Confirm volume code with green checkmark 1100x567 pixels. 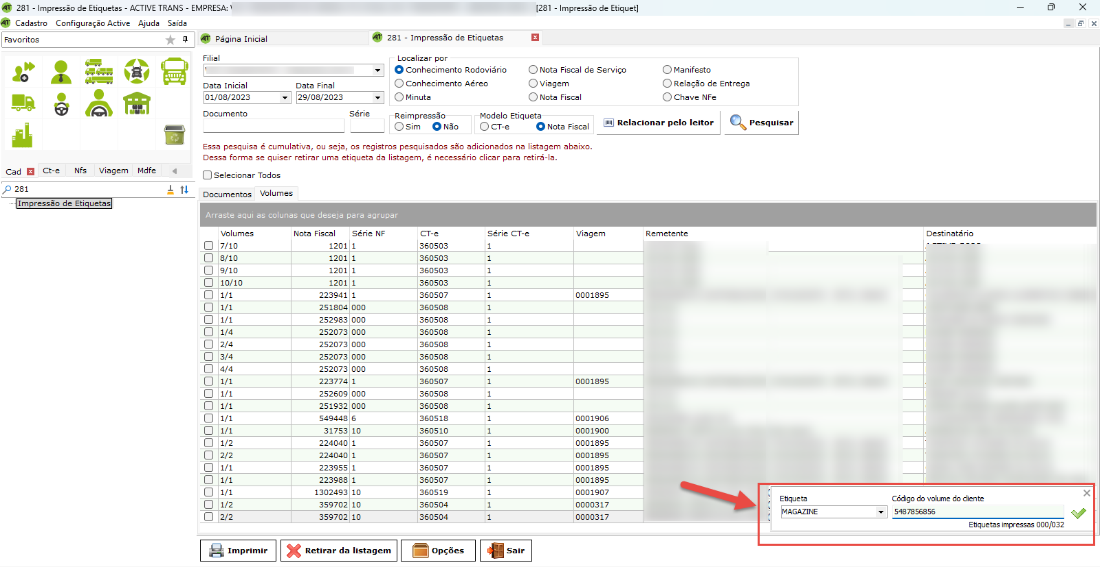coord(1078,513)
